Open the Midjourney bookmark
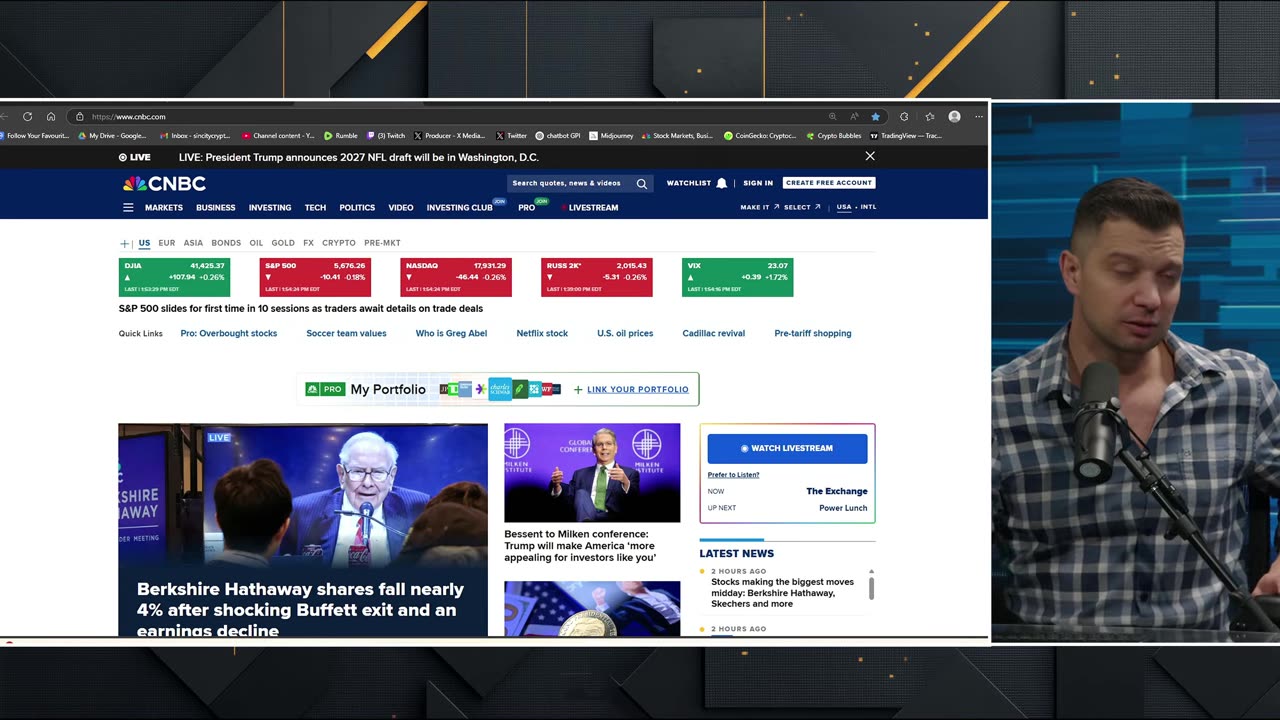Viewport: 1280px width, 720px height. [x=611, y=136]
